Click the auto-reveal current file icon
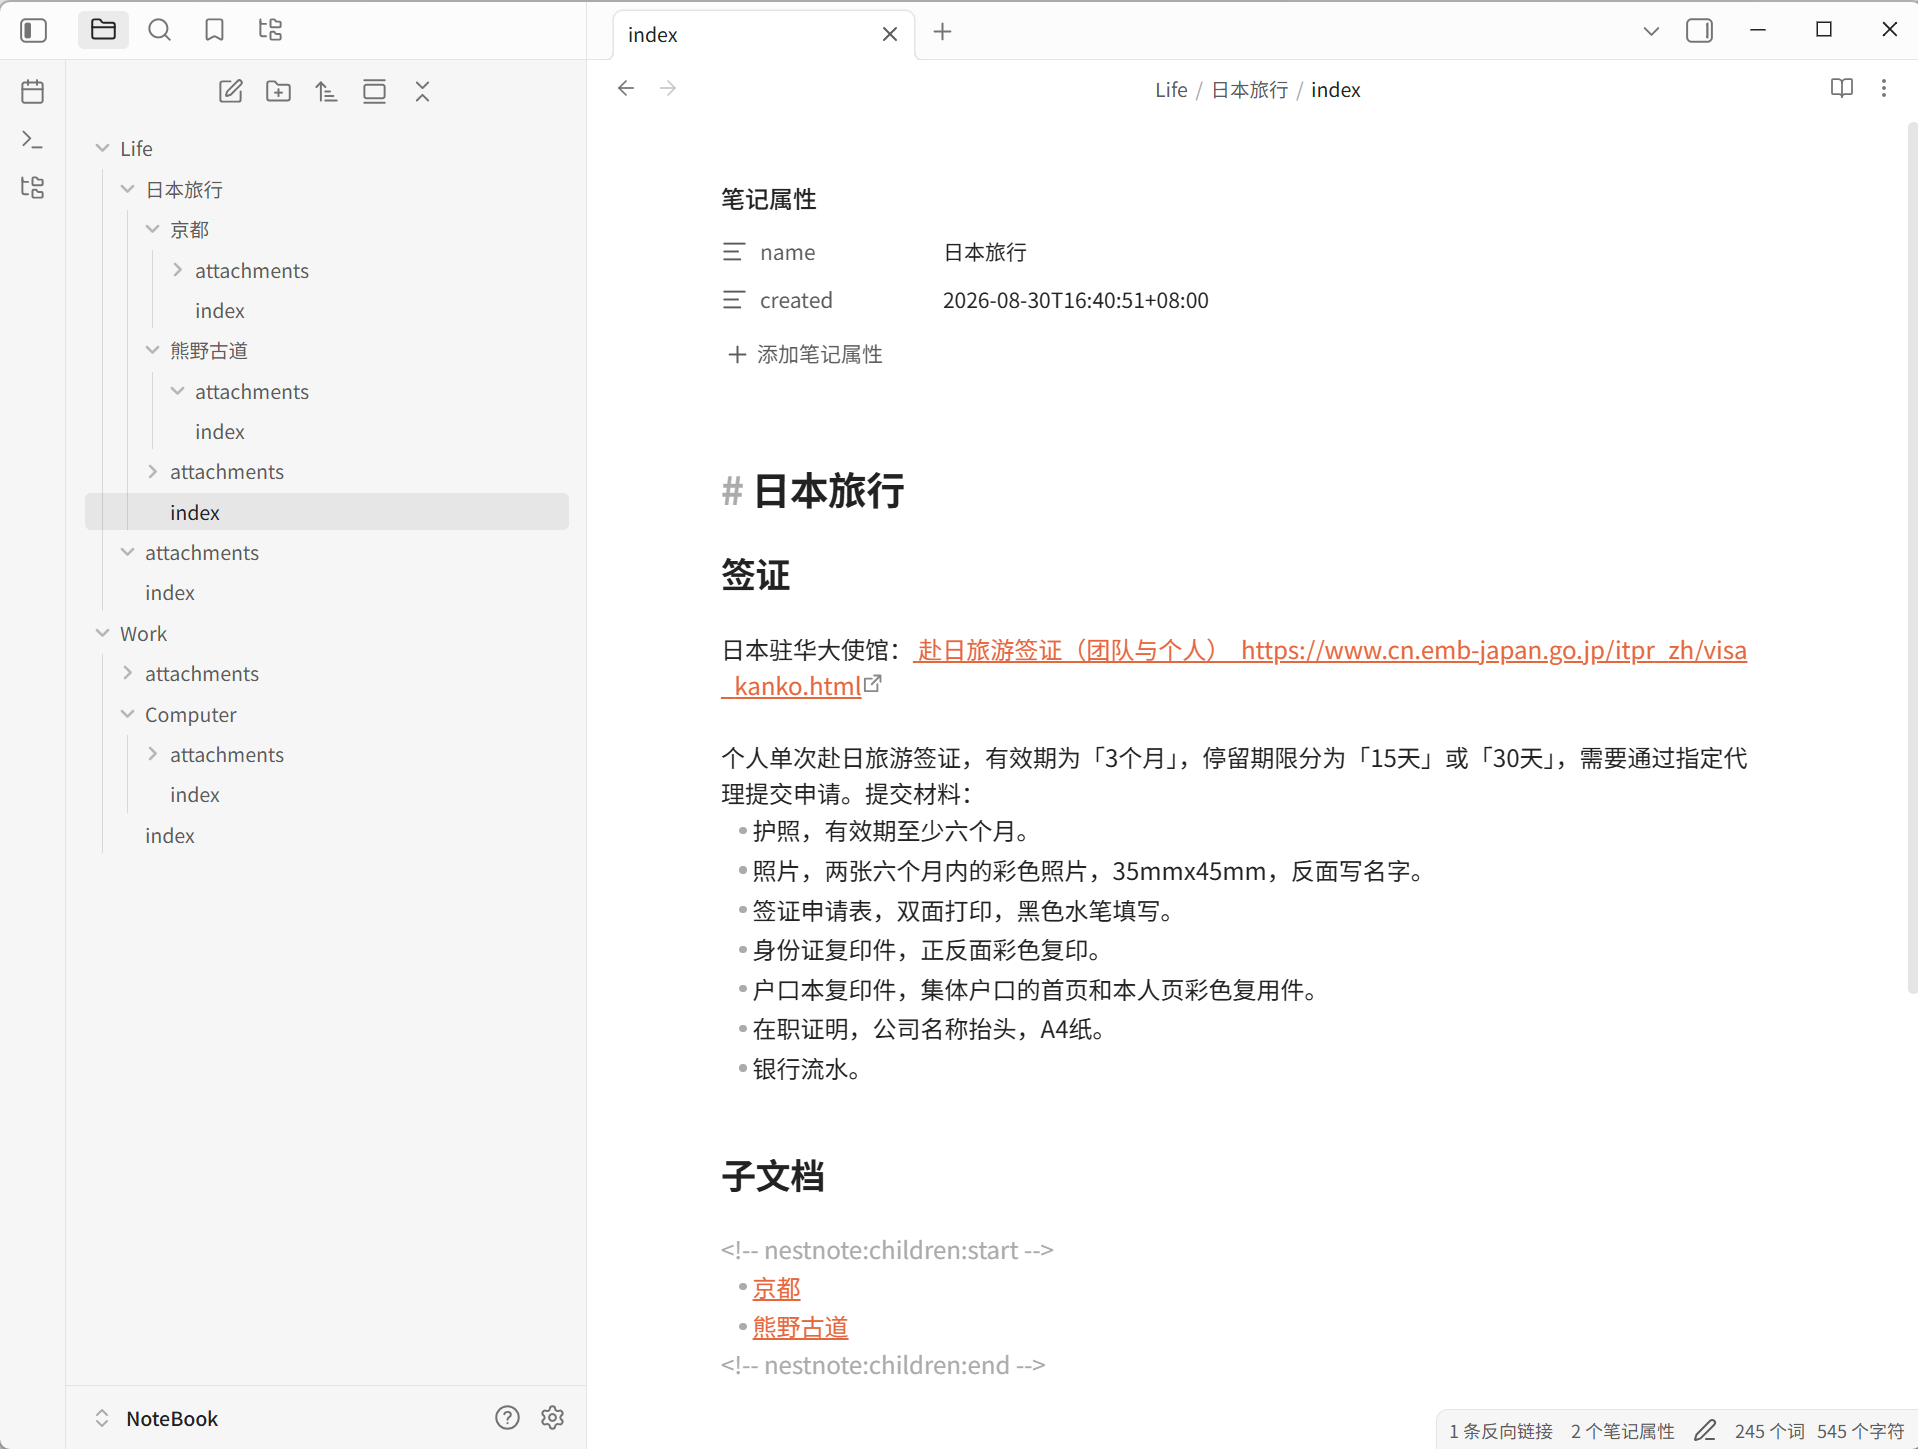 (375, 92)
